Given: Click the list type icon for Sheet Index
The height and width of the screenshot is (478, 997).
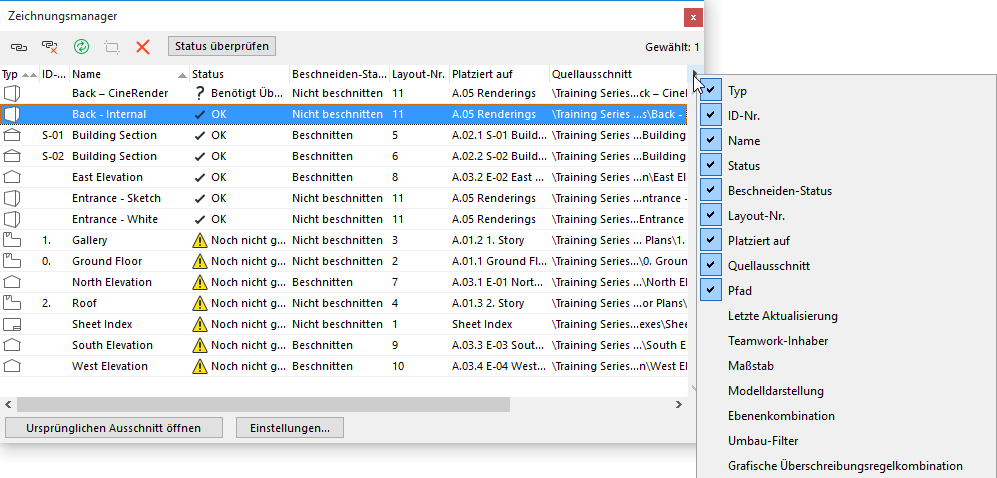Looking at the screenshot, I should [11, 324].
